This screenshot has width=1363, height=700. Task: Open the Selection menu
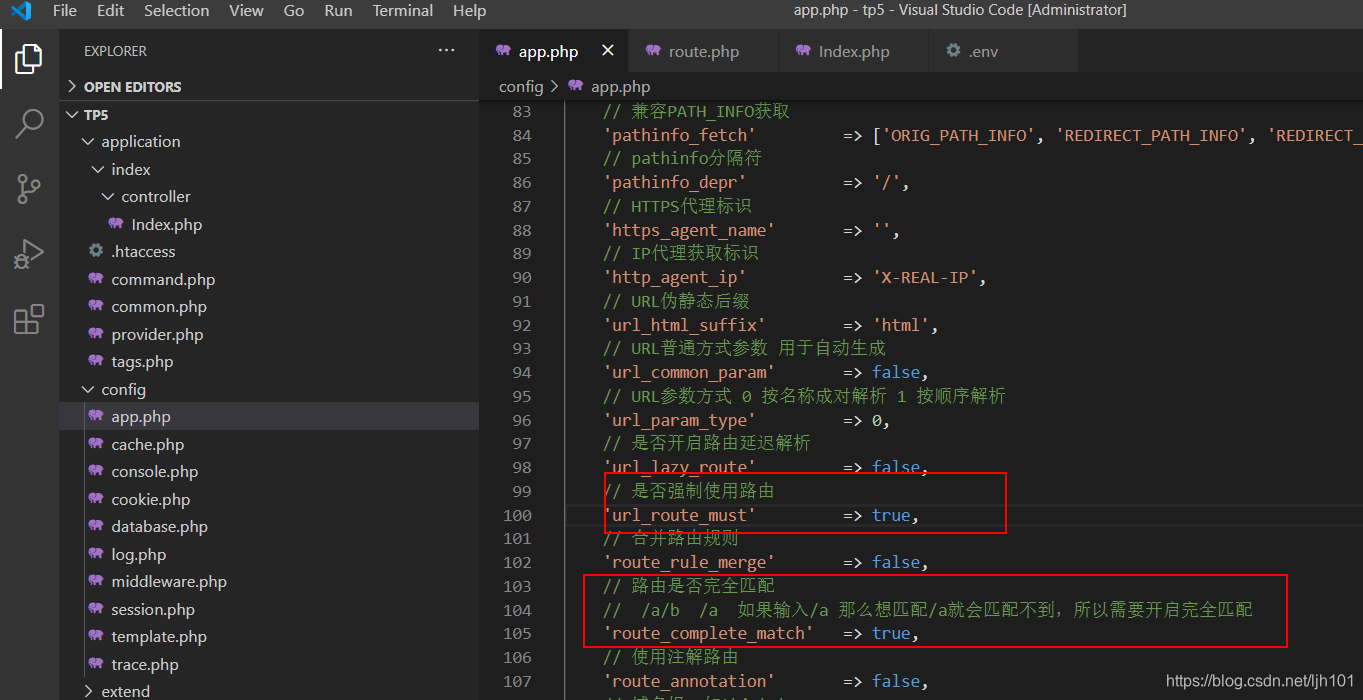[176, 11]
